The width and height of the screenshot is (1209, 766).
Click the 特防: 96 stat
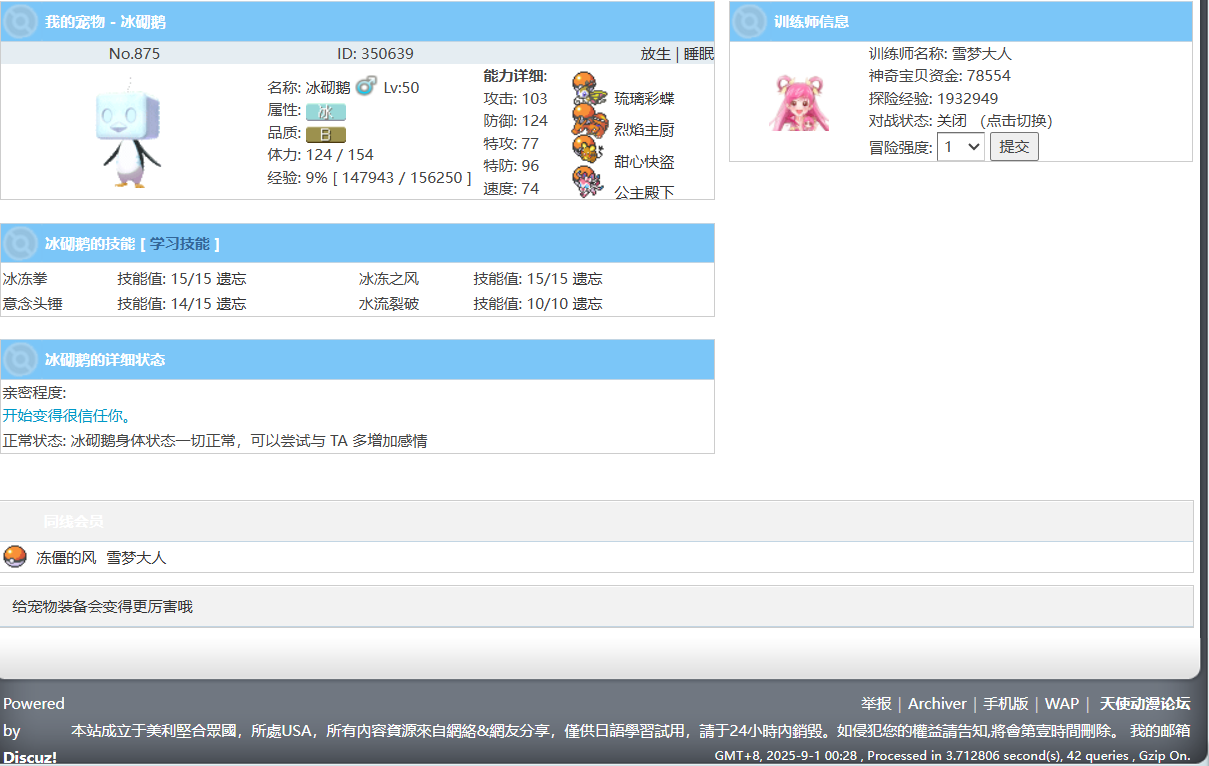(511, 166)
